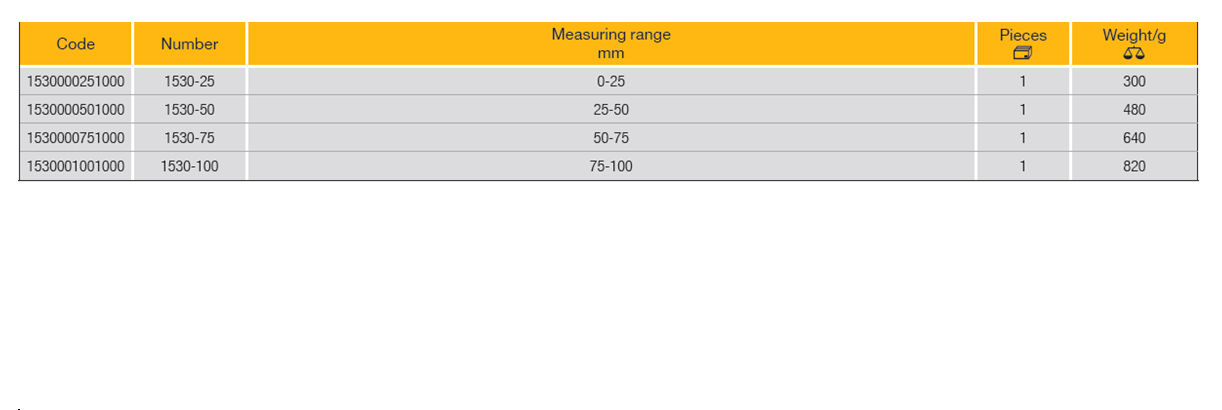Select code 1530000501000 cell
The width and height of the screenshot is (1222, 410).
click(x=76, y=110)
